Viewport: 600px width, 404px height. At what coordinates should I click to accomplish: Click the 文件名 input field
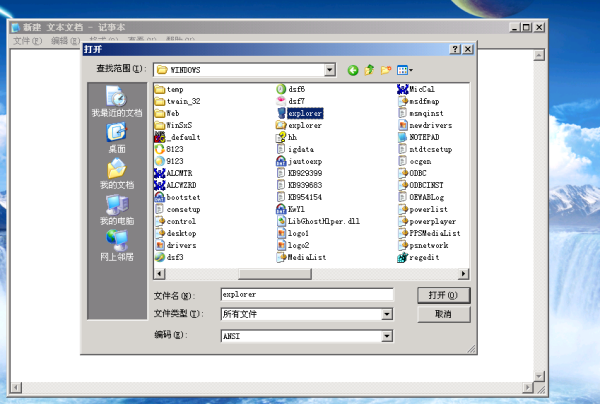click(305, 295)
